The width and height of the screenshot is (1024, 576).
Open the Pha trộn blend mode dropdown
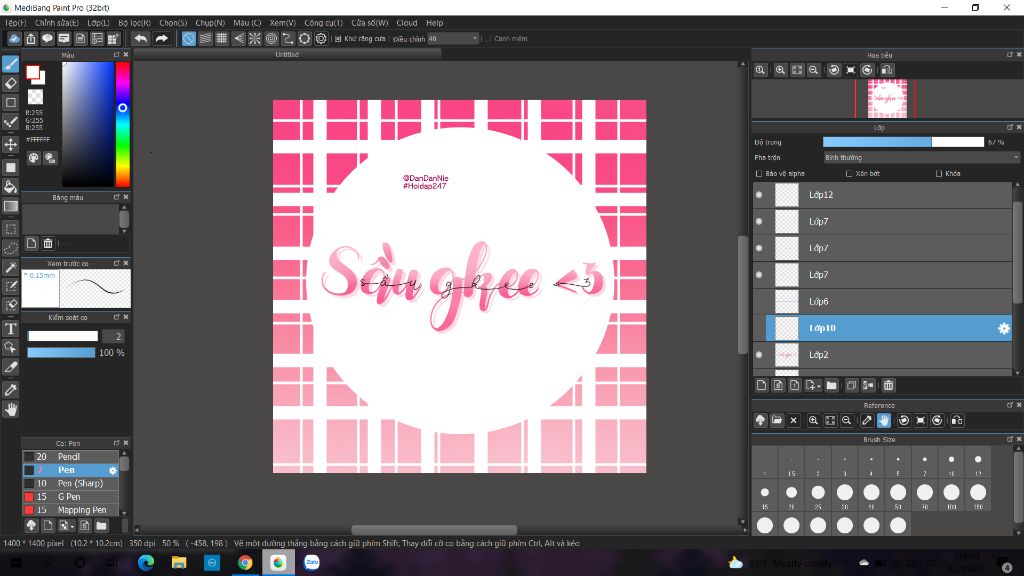coord(920,157)
